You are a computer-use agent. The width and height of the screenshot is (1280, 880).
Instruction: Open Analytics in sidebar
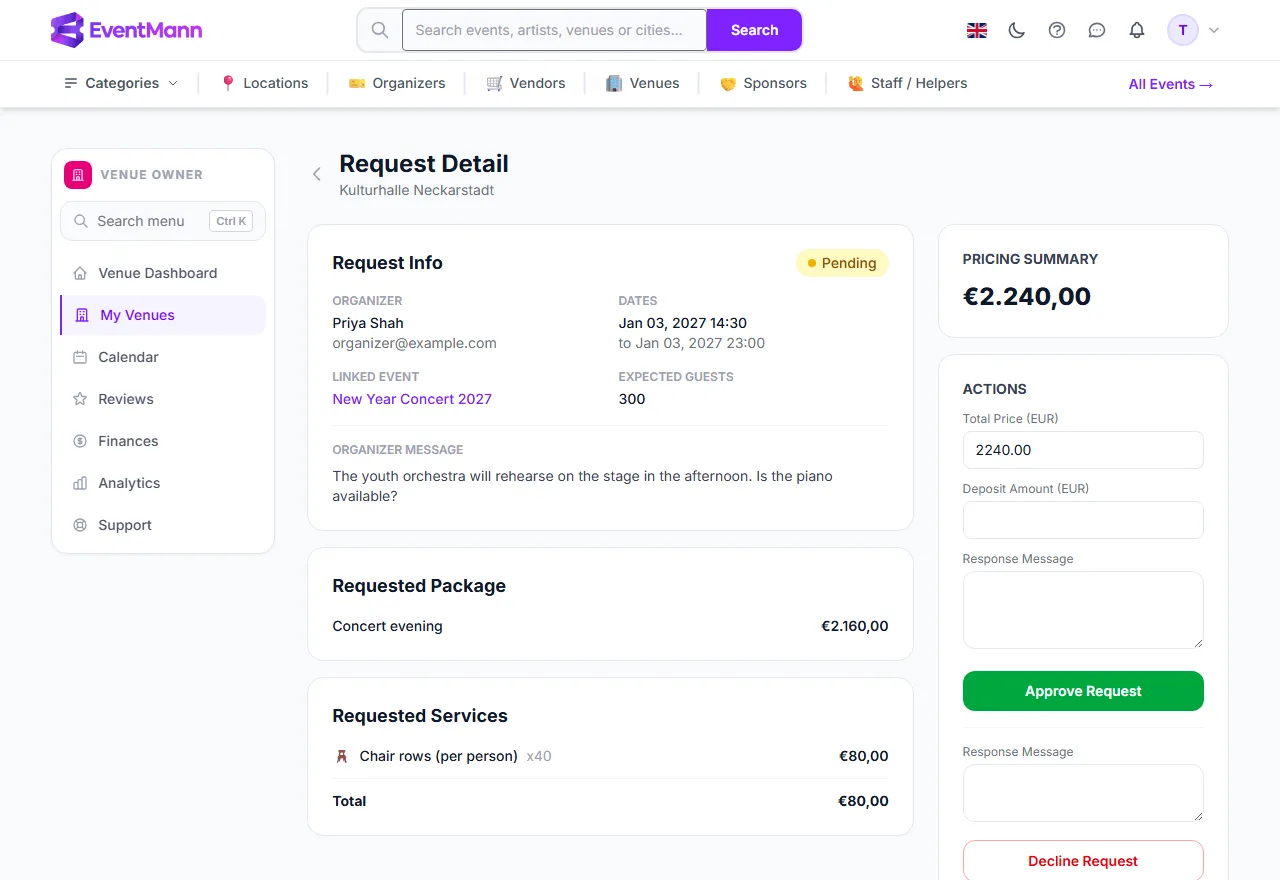point(163,483)
